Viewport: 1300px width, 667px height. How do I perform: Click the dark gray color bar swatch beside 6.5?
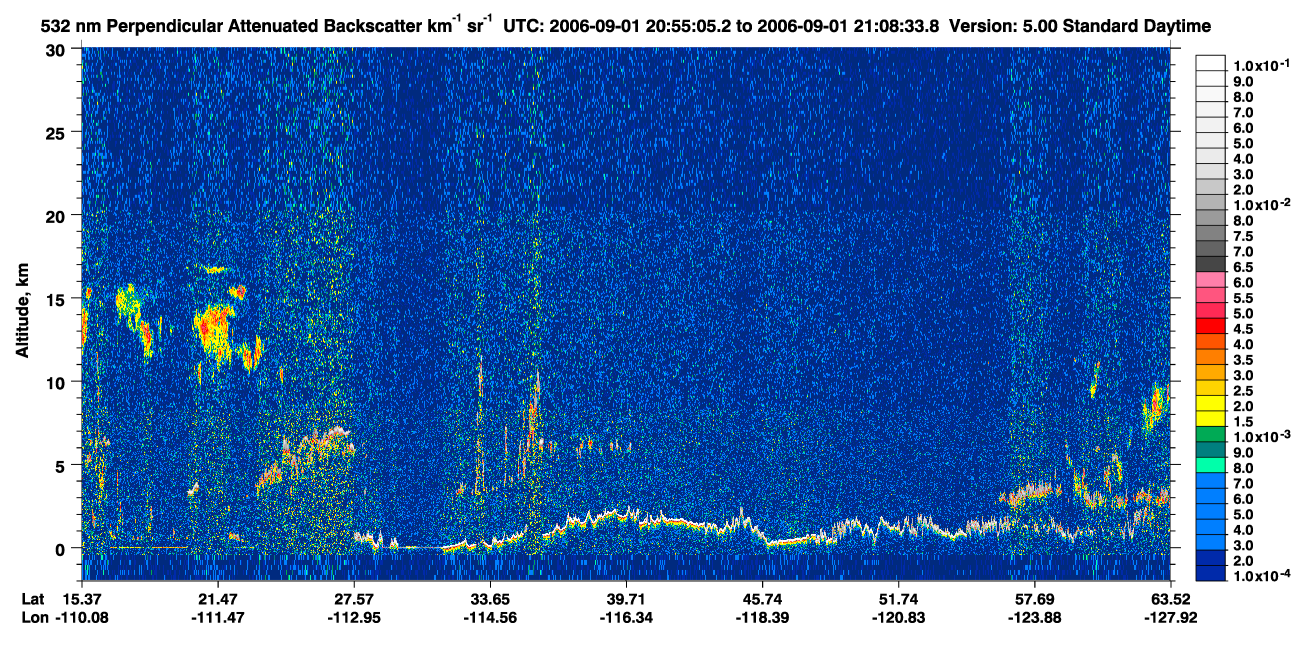(x=1211, y=263)
